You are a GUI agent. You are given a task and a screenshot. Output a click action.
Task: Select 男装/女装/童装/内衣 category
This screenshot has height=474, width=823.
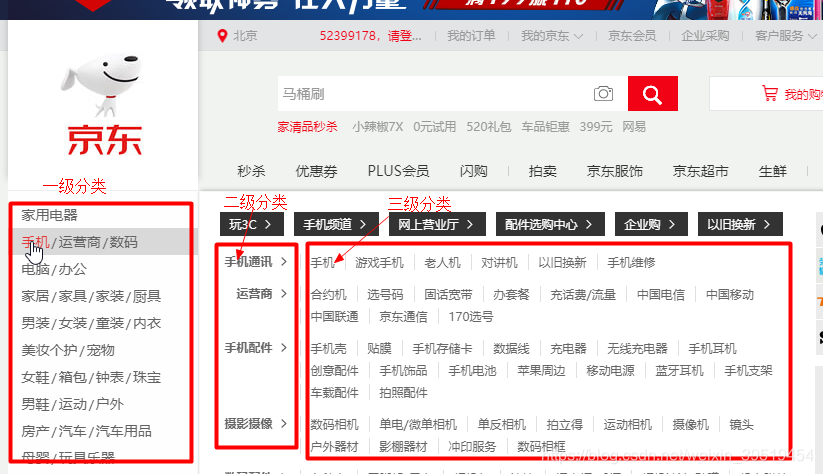91,323
